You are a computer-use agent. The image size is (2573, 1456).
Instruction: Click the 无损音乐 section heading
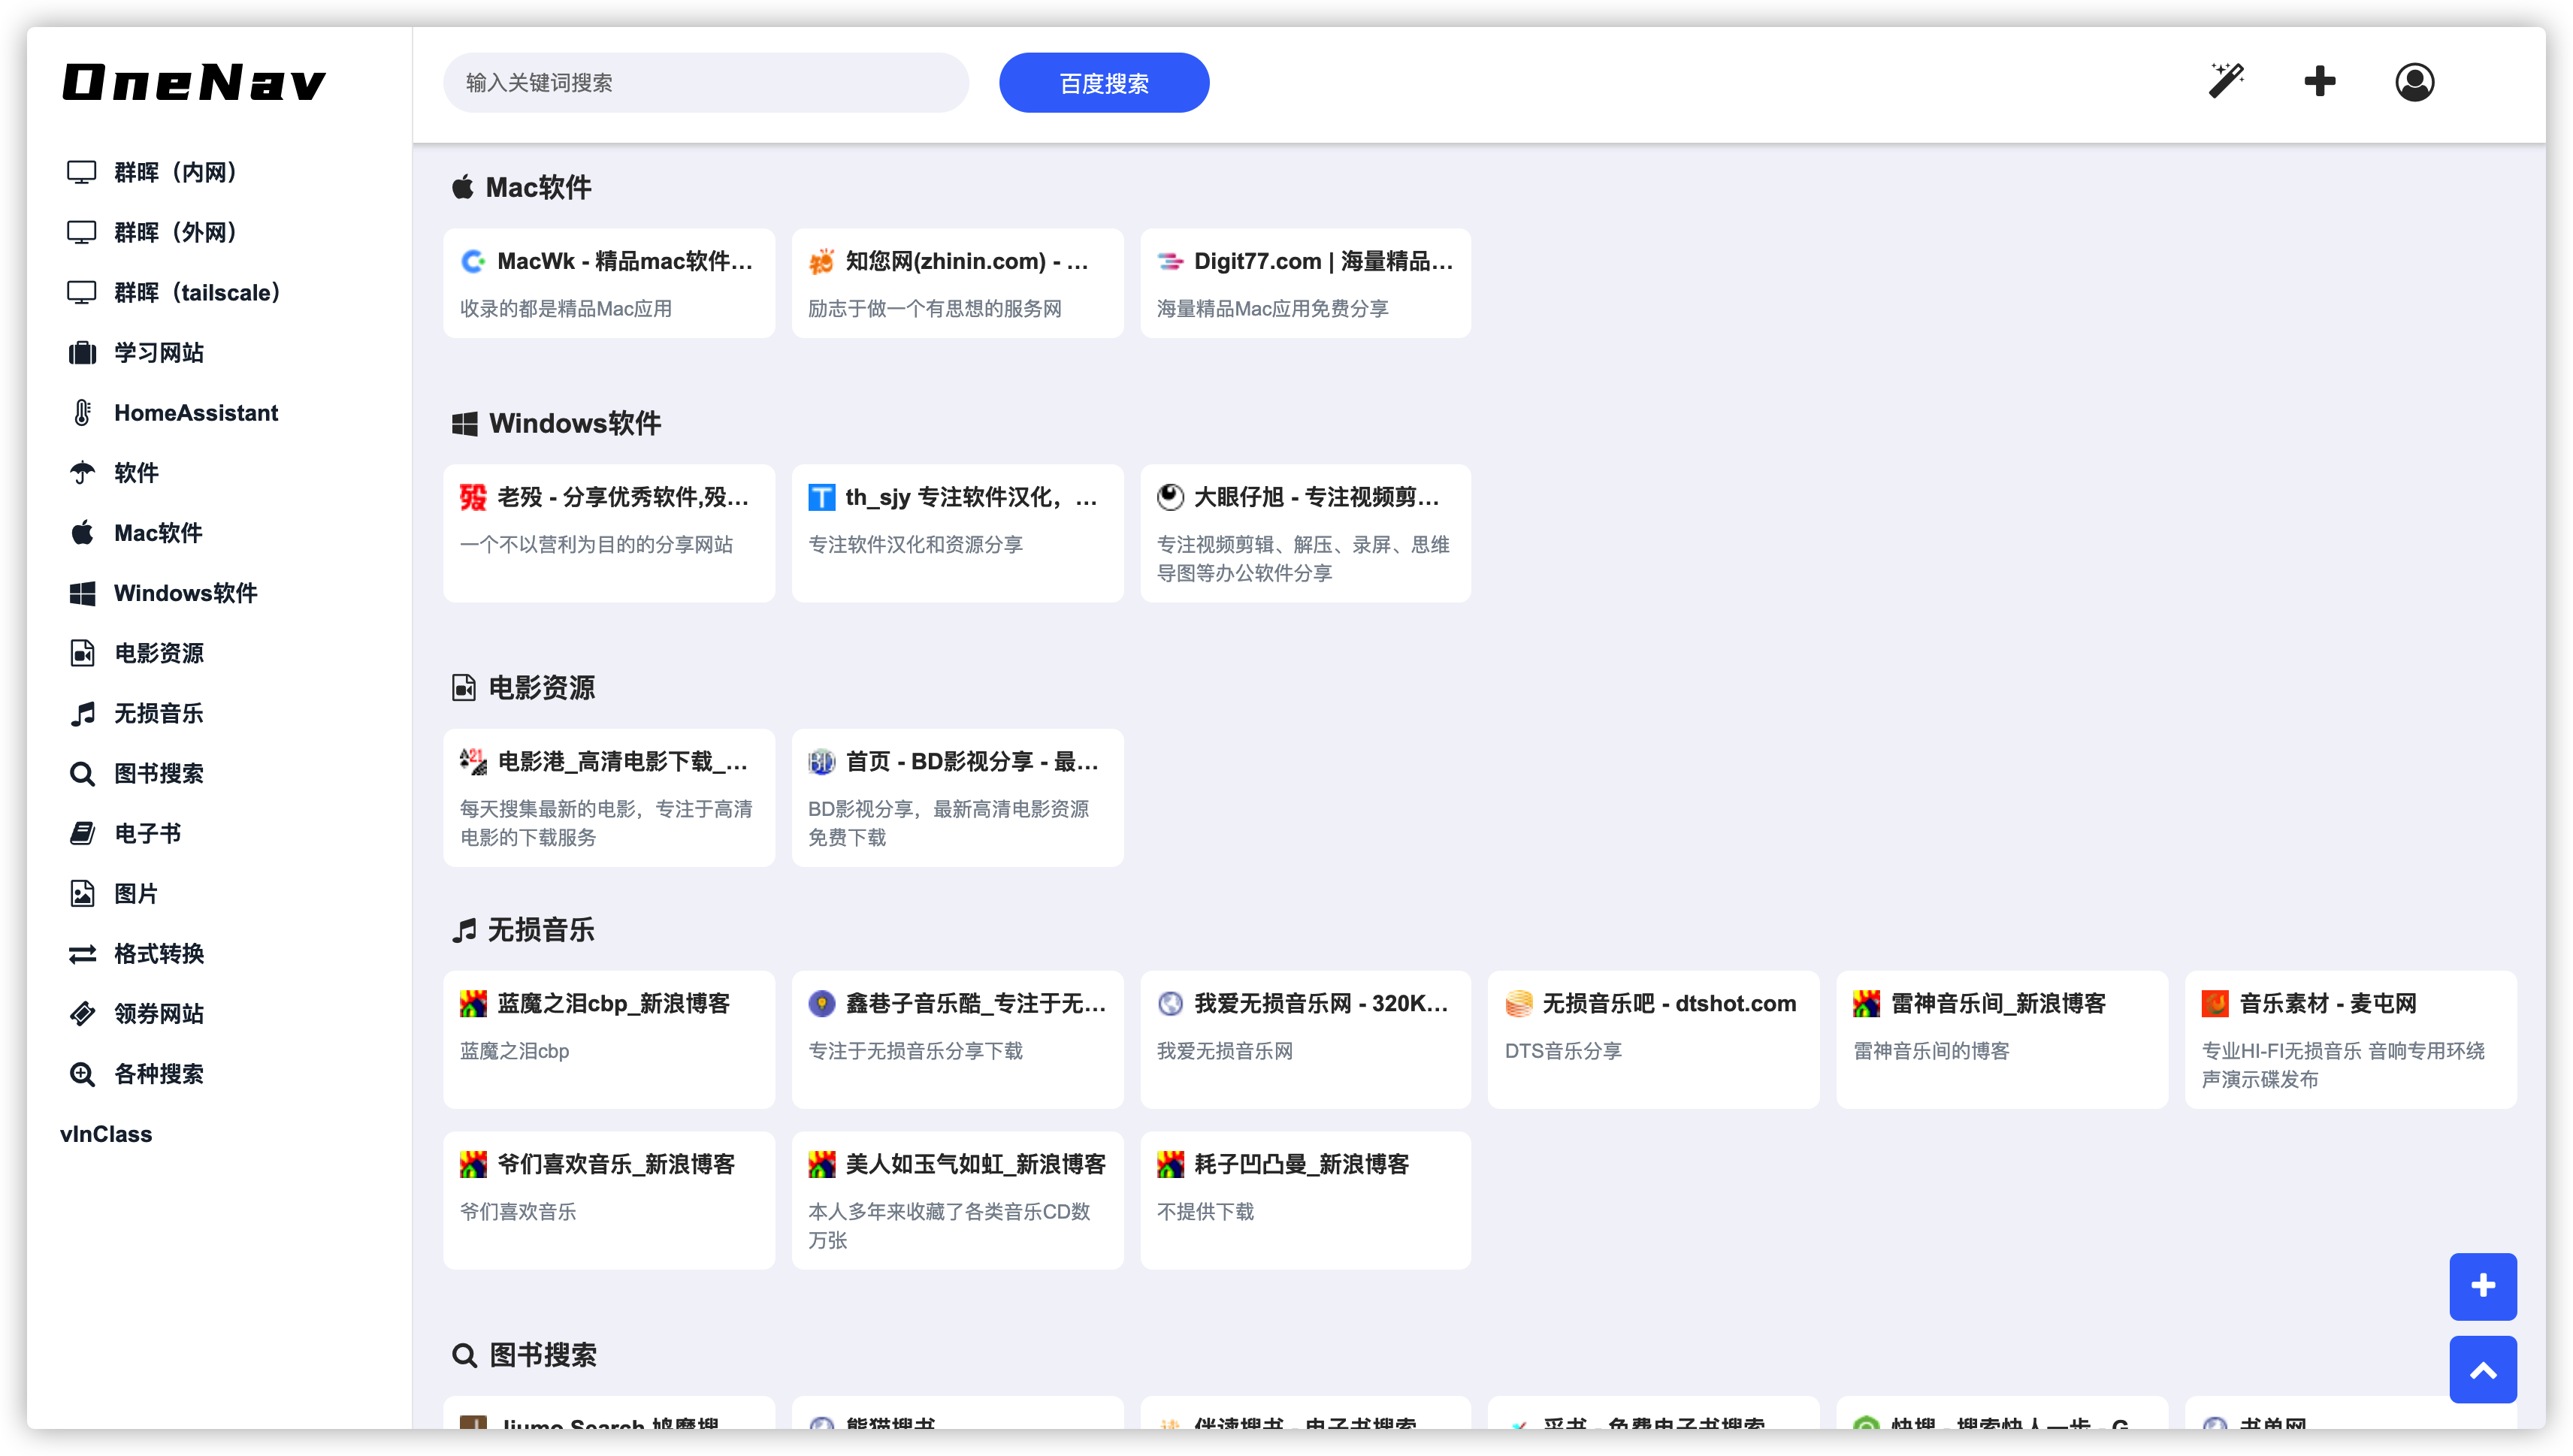[523, 930]
